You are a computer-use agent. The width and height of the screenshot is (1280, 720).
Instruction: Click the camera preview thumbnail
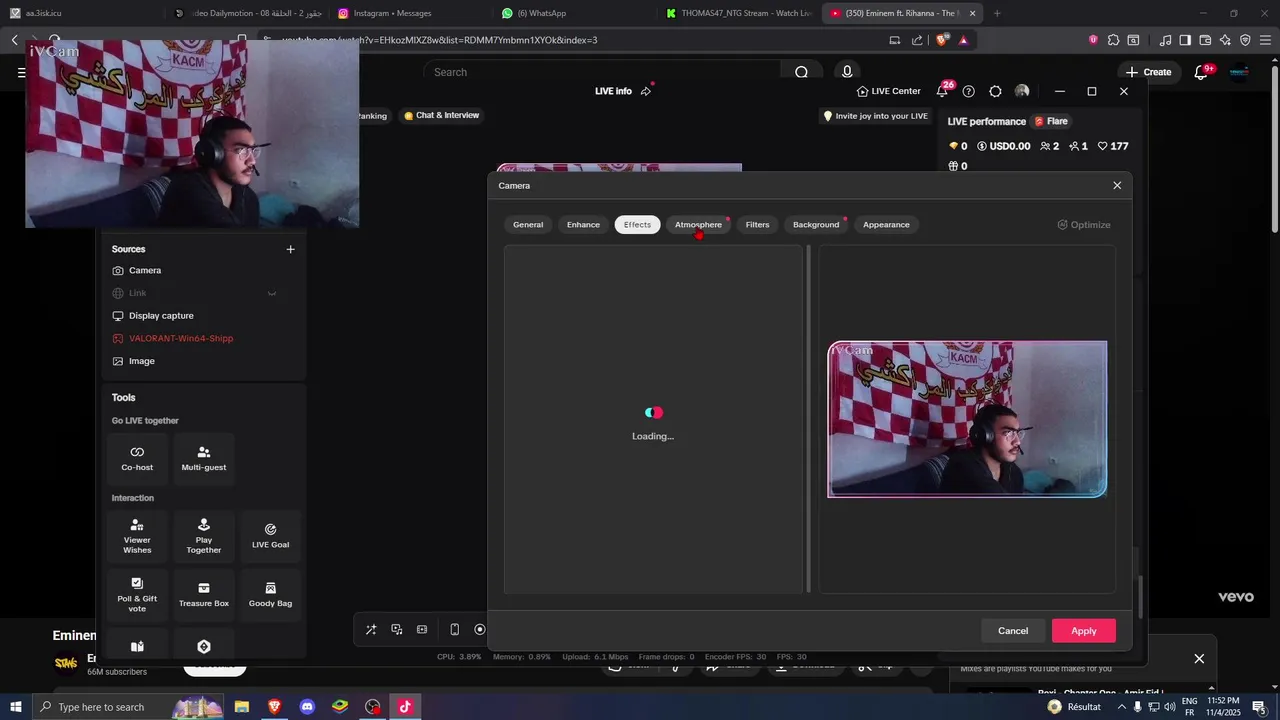(967, 419)
